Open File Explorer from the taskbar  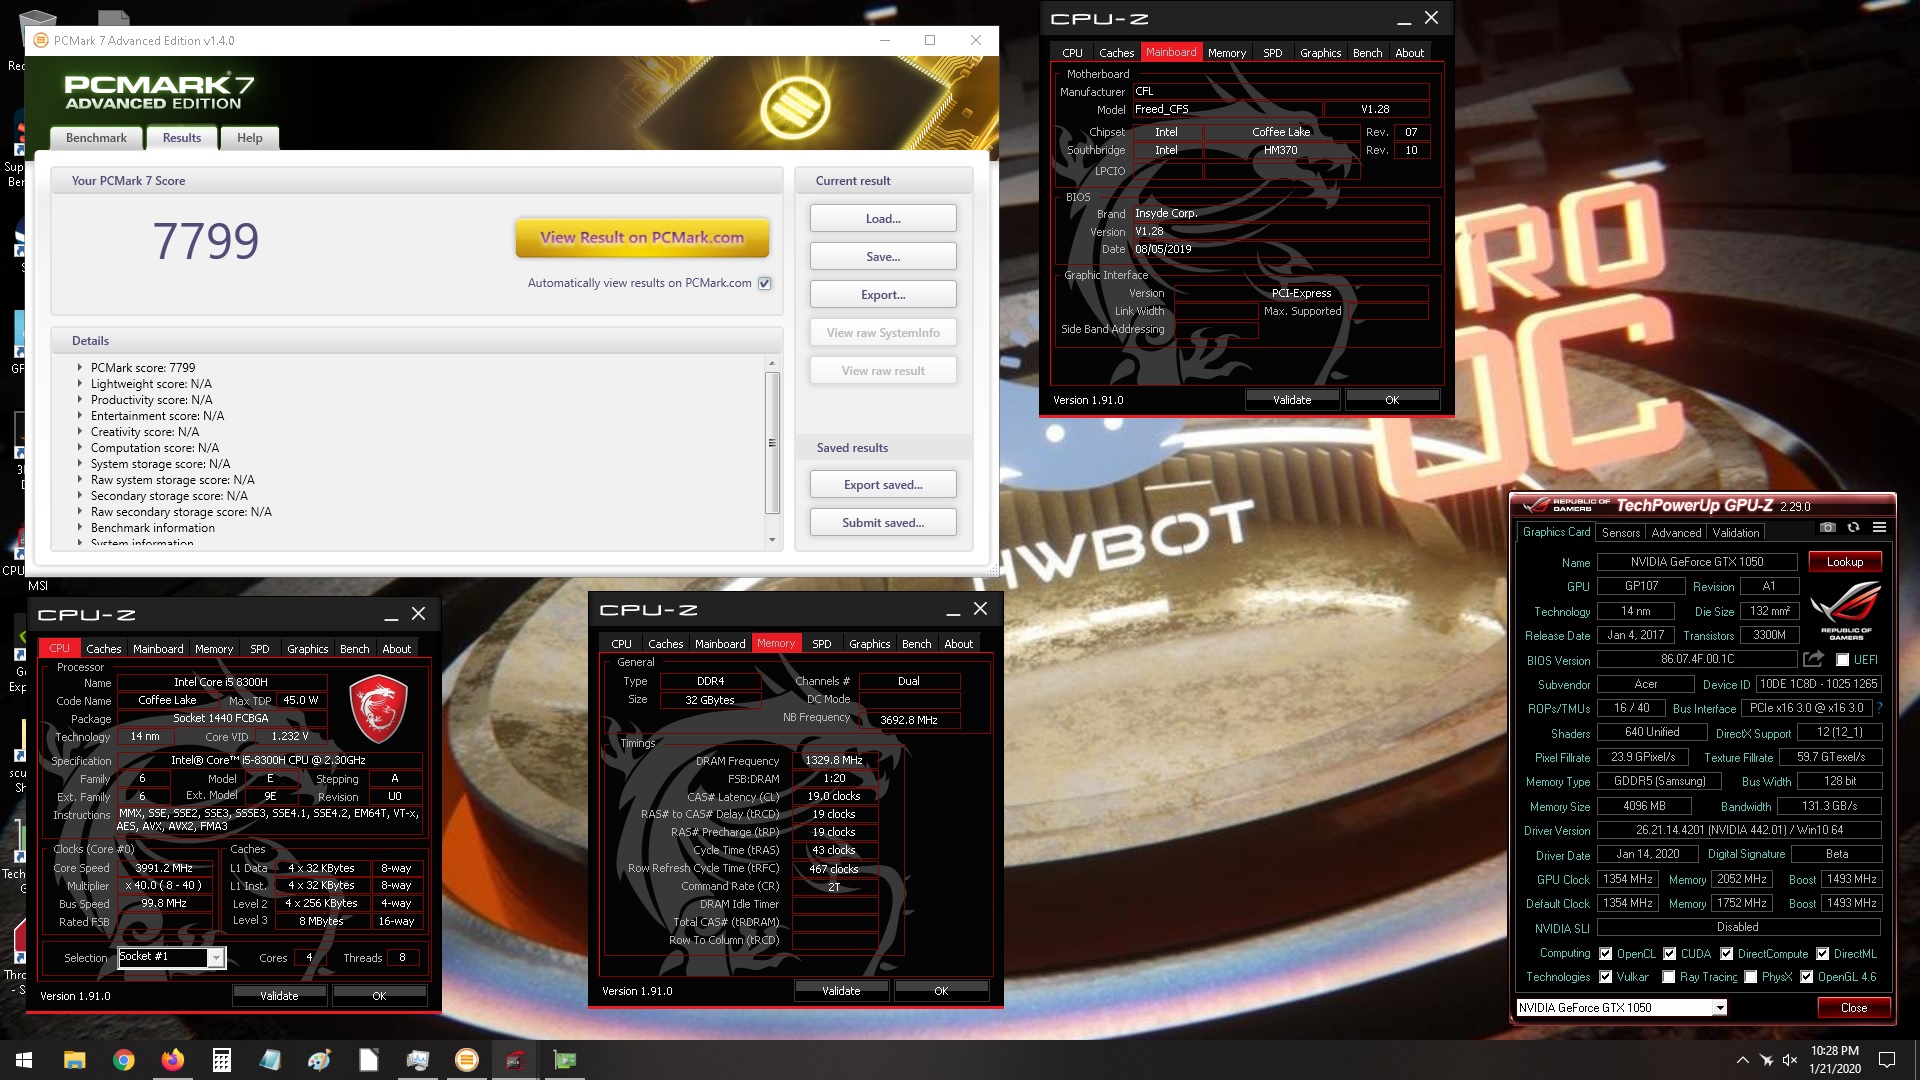coord(74,1060)
